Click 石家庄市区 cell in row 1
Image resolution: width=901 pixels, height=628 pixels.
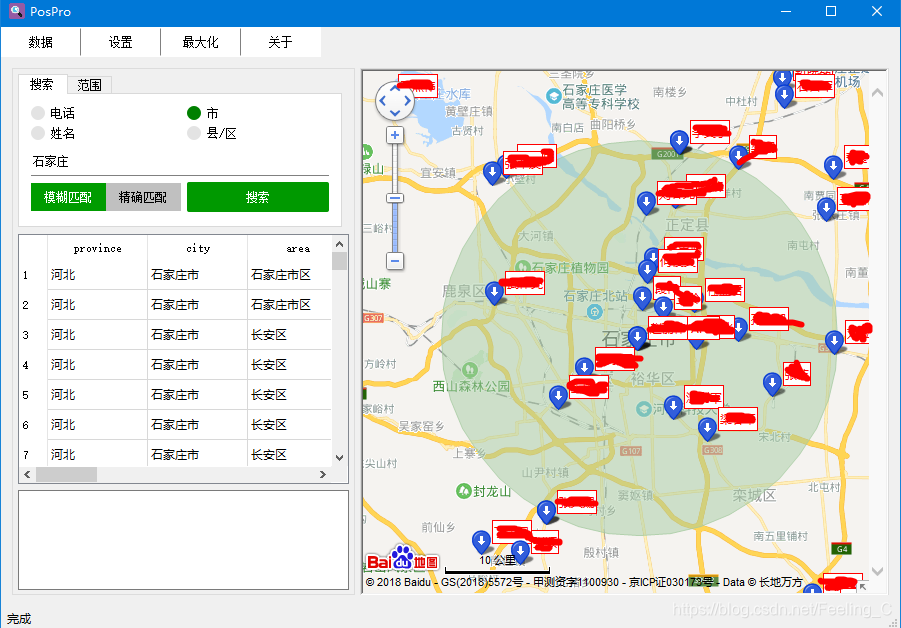(x=290, y=275)
